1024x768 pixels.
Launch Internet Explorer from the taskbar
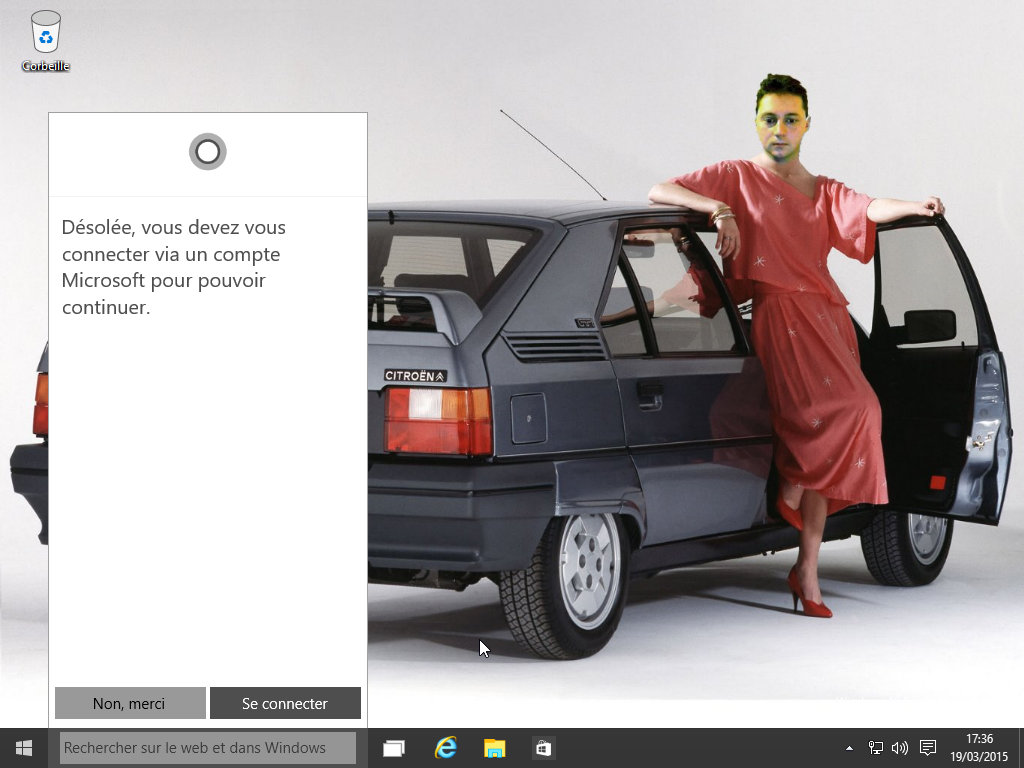[x=445, y=748]
